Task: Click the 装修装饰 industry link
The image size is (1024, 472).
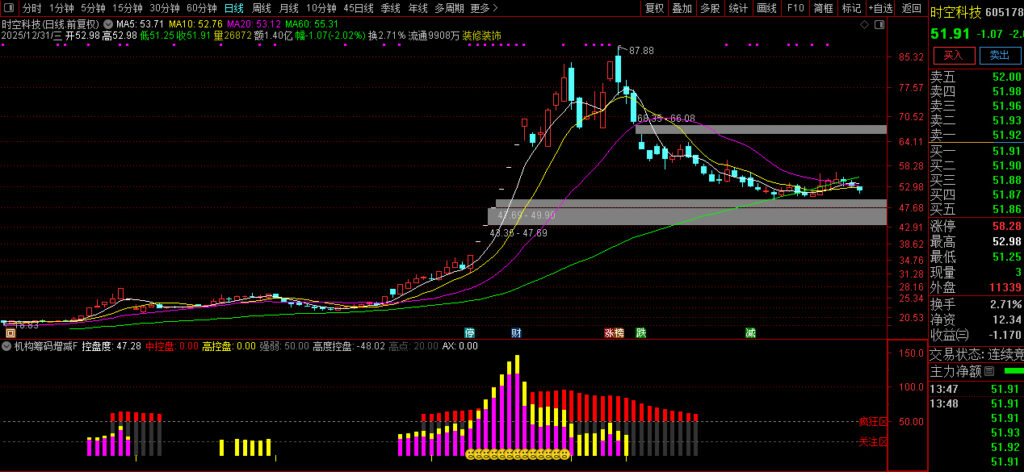Action: pos(482,35)
